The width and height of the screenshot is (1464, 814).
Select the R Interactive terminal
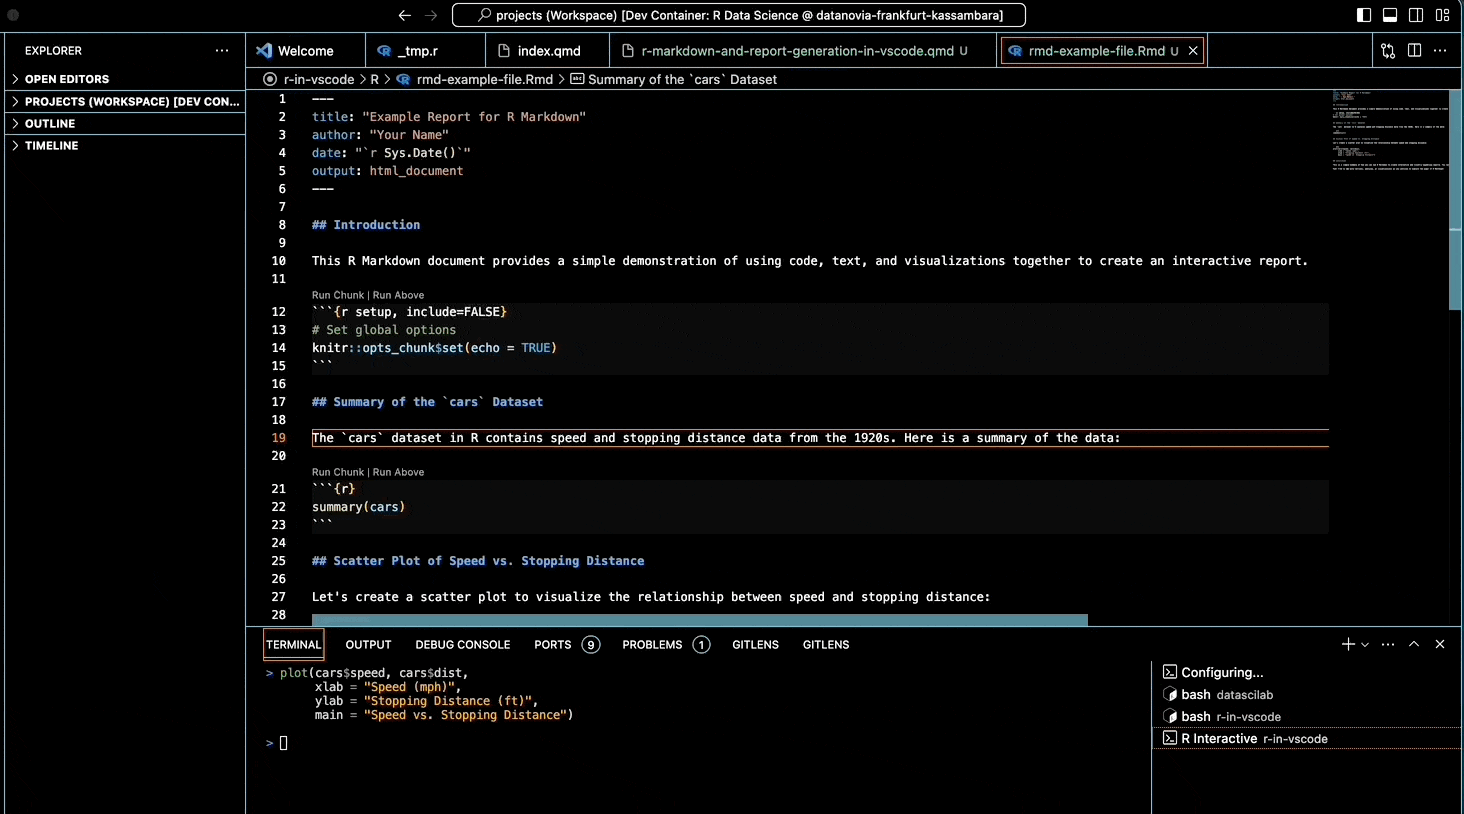tap(1306, 738)
